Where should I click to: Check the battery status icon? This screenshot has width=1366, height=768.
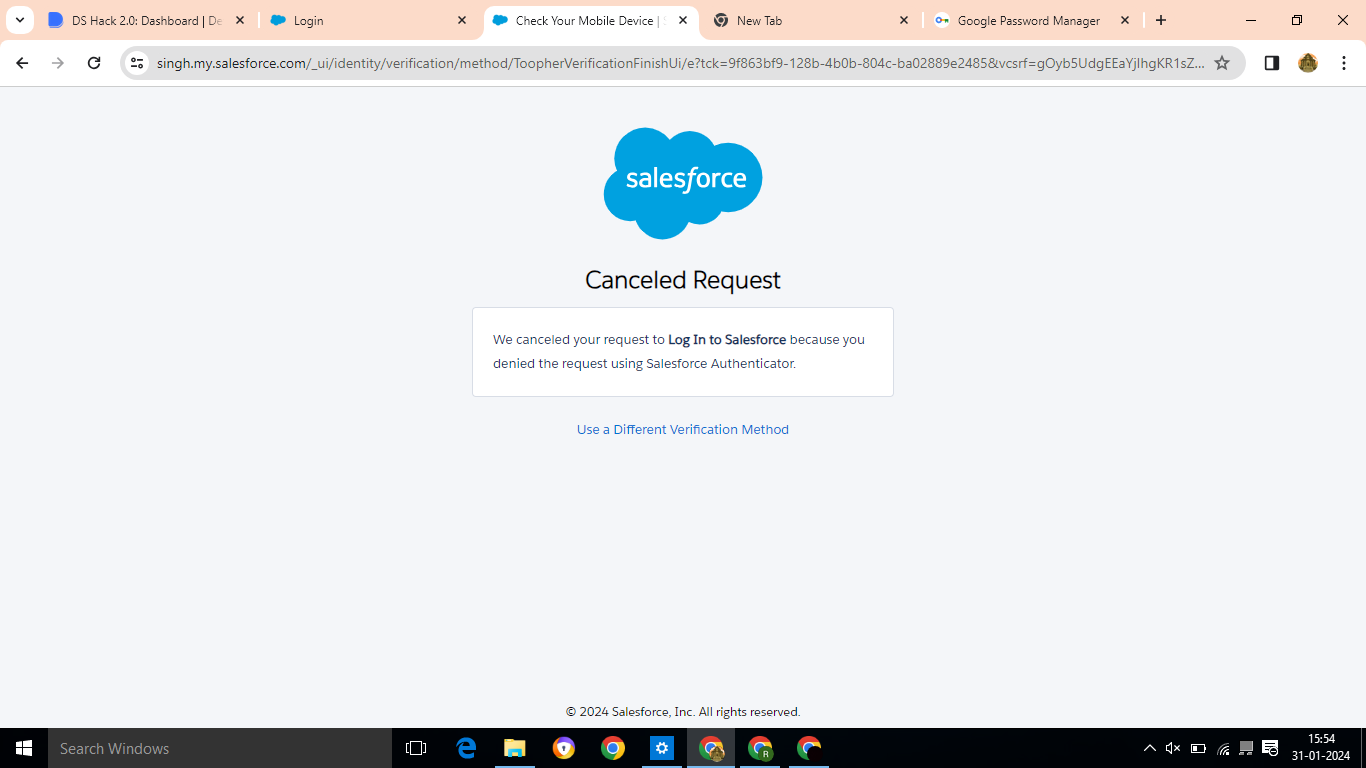[x=1198, y=748]
